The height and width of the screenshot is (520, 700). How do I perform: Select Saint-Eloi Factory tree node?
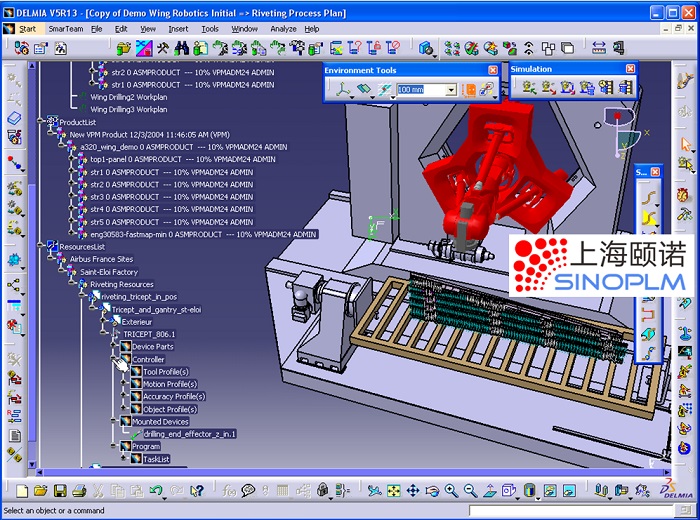click(x=109, y=272)
